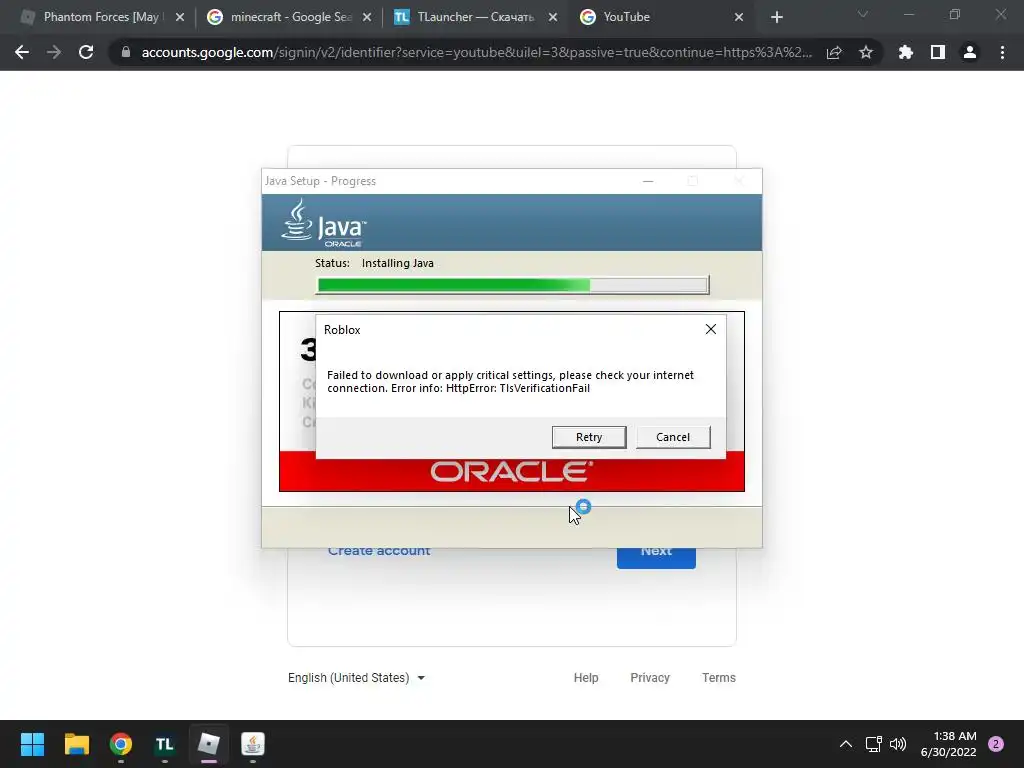The width and height of the screenshot is (1024, 768).
Task: Open the Terms link
Action: [x=718, y=678]
